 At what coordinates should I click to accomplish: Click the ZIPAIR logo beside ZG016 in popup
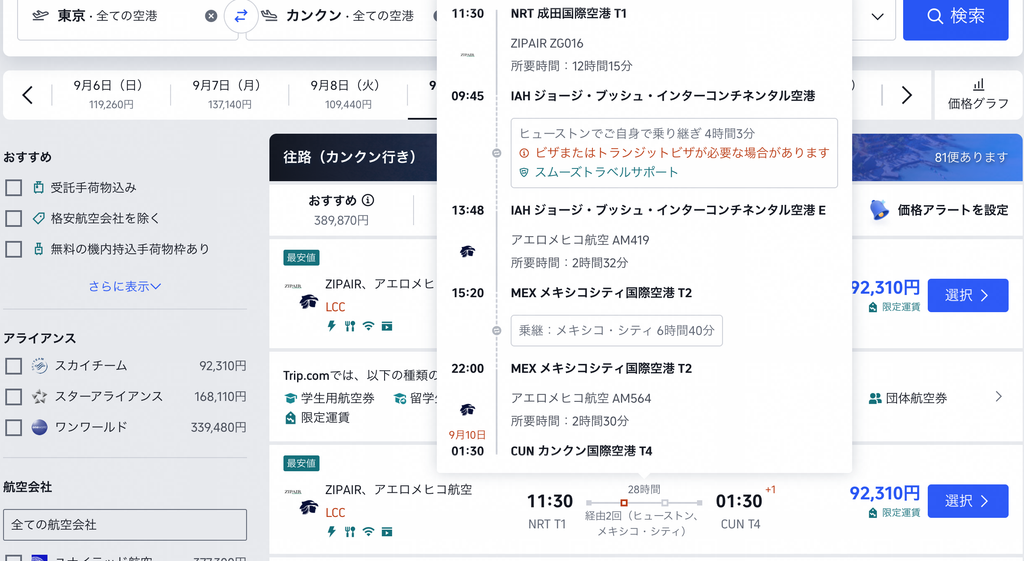pos(468,56)
